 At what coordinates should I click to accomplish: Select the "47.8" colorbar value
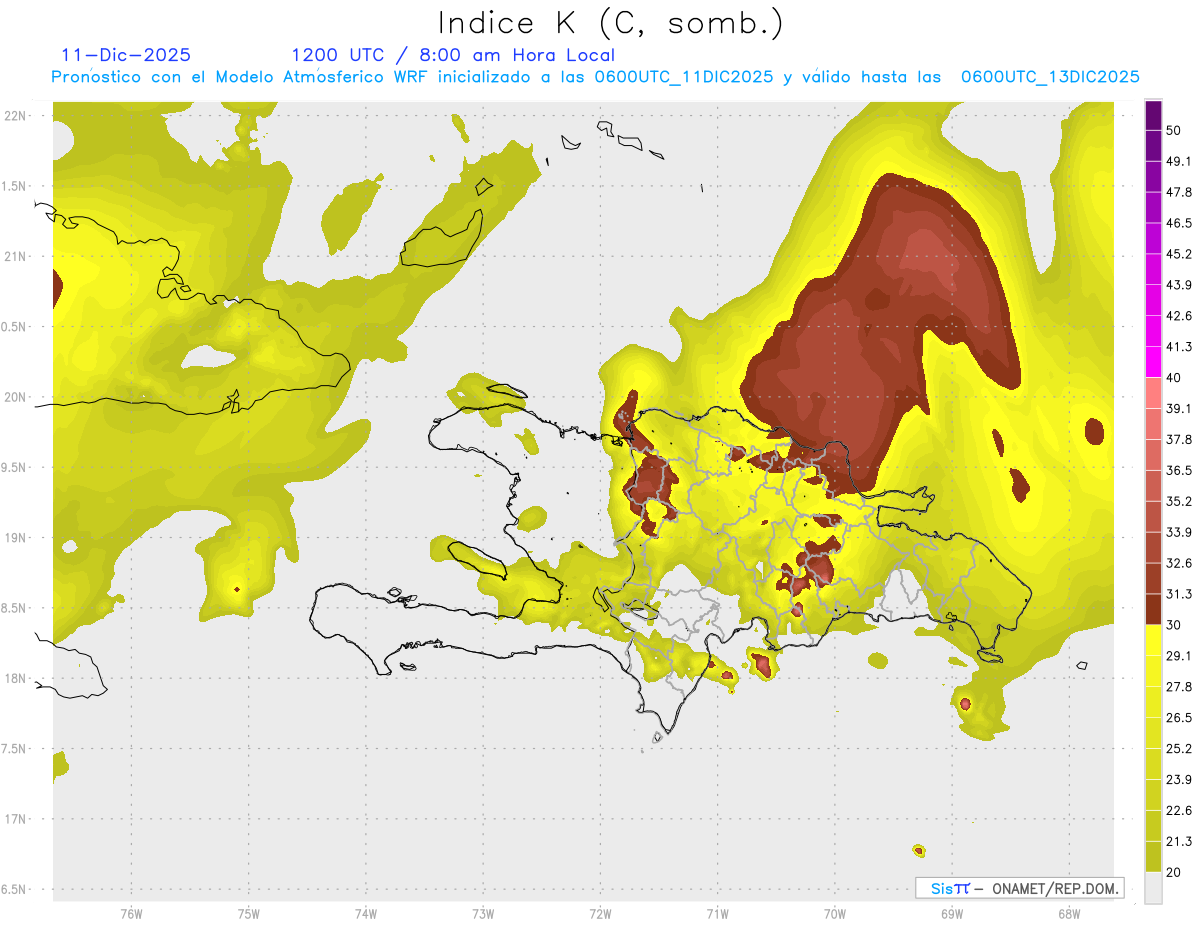pos(1179,192)
